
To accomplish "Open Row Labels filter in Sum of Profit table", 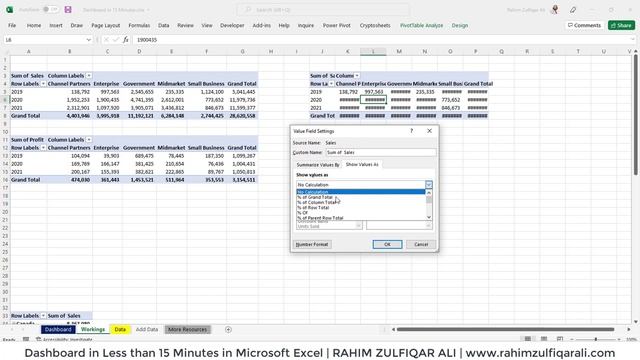I will [43, 148].
